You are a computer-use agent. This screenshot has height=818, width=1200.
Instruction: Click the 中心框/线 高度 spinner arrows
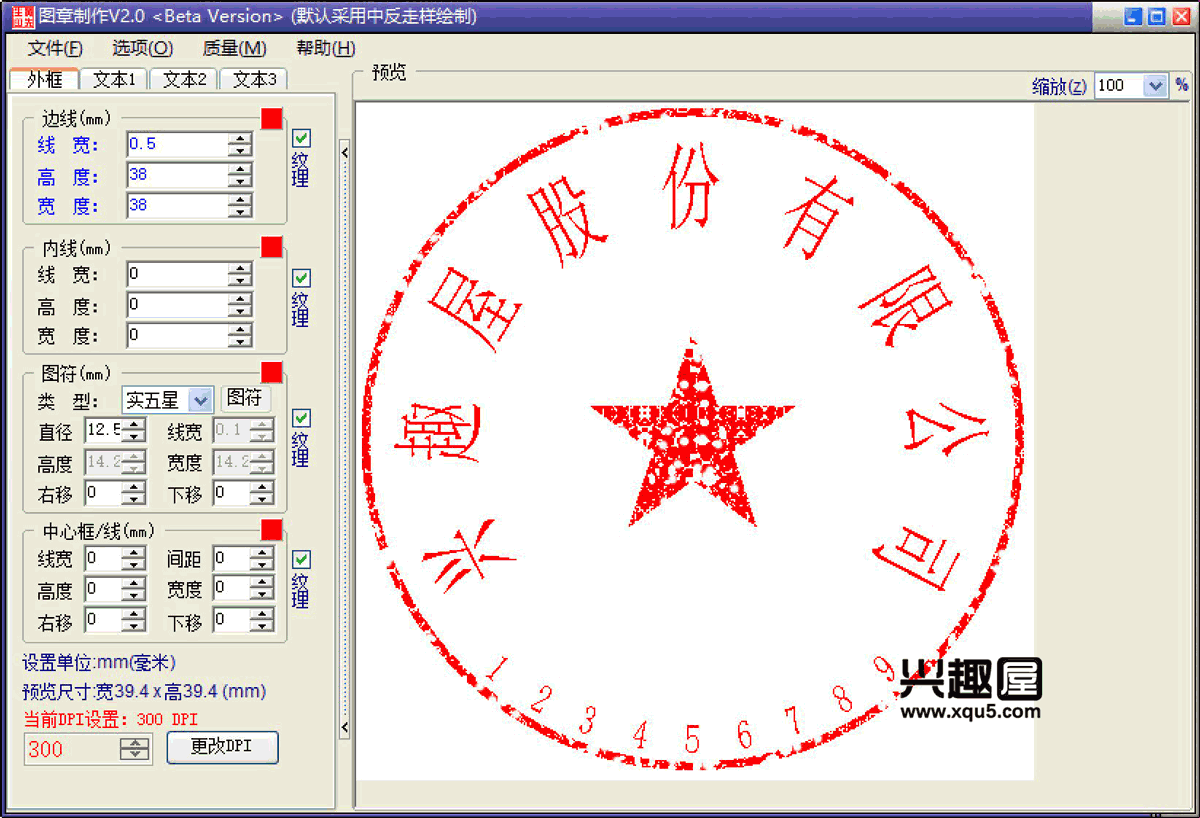coord(134,590)
